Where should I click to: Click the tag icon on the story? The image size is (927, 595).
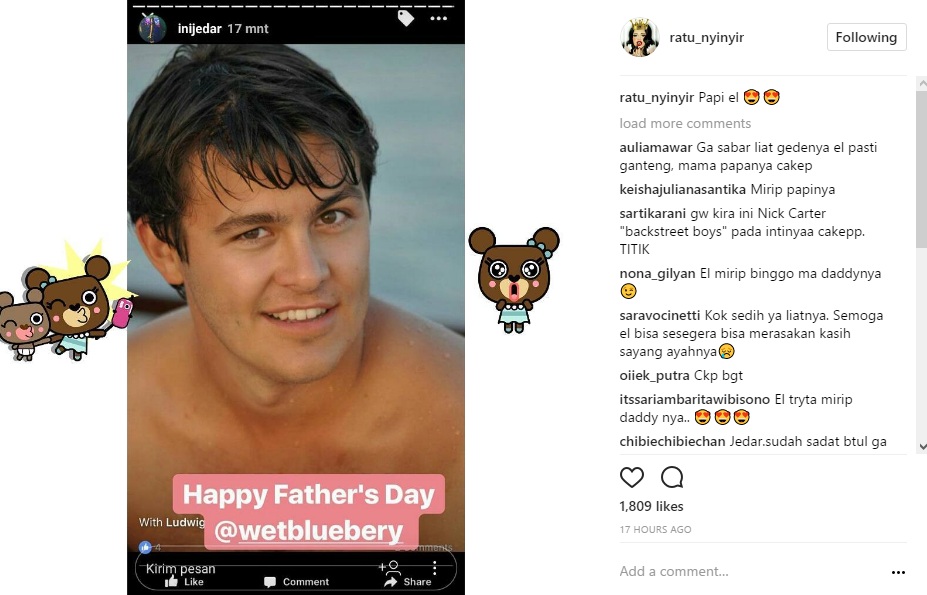[406, 18]
